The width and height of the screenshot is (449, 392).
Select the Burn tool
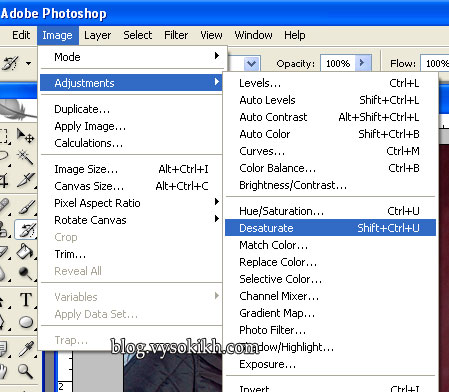click(x=25, y=273)
